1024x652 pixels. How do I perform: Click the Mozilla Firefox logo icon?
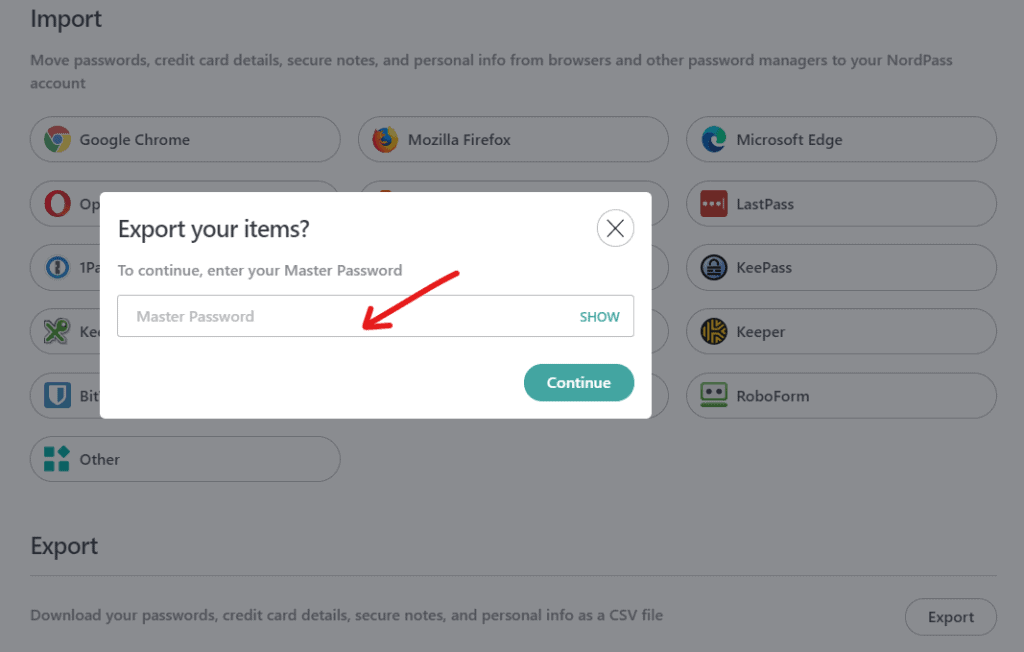[385, 140]
